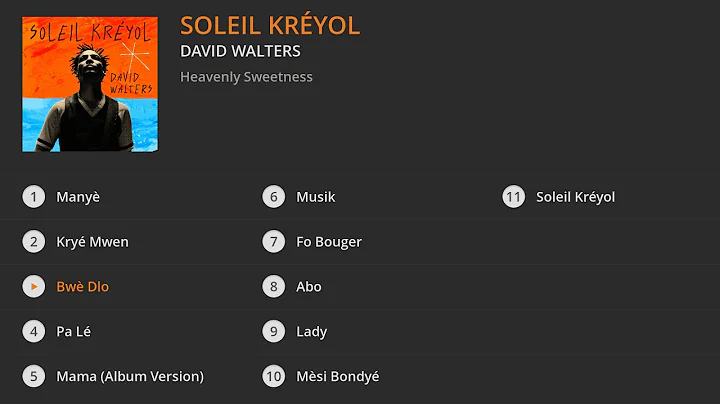This screenshot has width=720, height=404.
Task: Click the number 5 circle icon
Action: click(x=34, y=377)
